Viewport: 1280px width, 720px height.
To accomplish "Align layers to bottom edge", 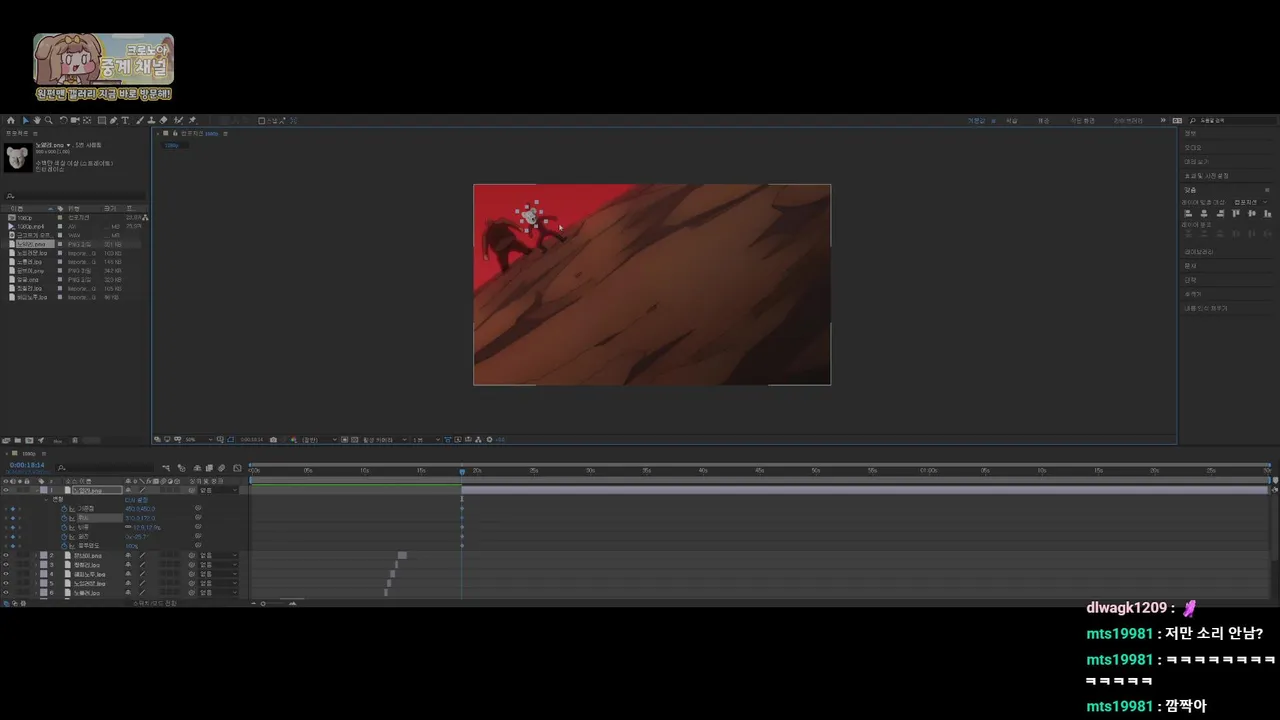I will (1267, 213).
